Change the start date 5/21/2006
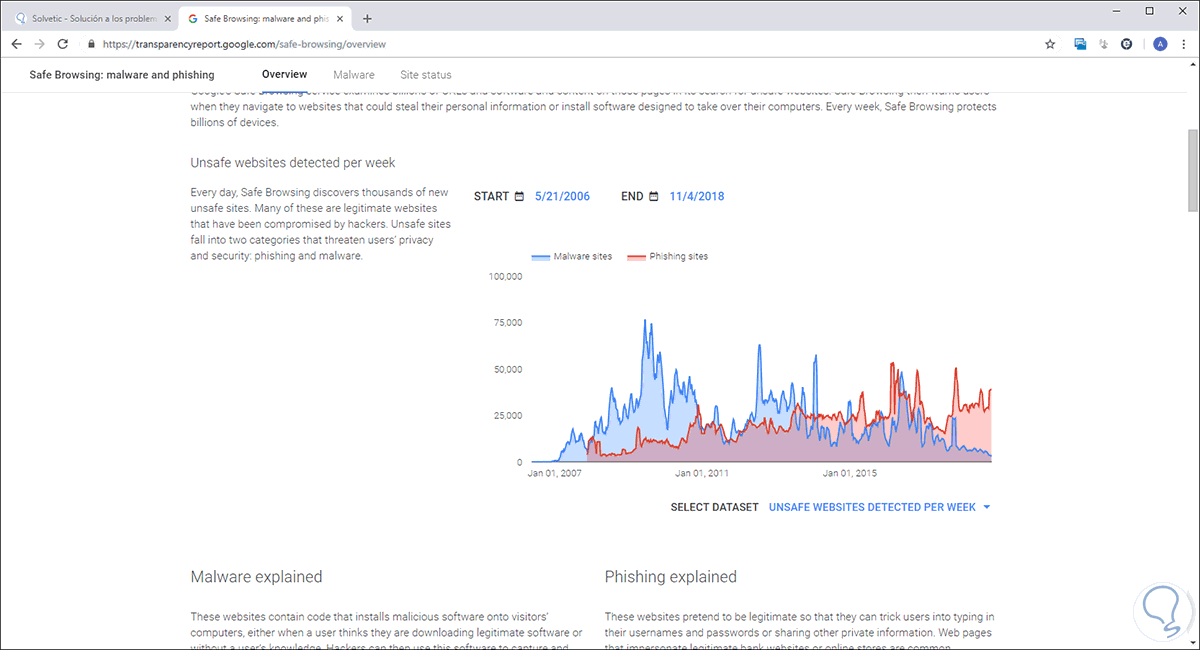 click(x=562, y=197)
